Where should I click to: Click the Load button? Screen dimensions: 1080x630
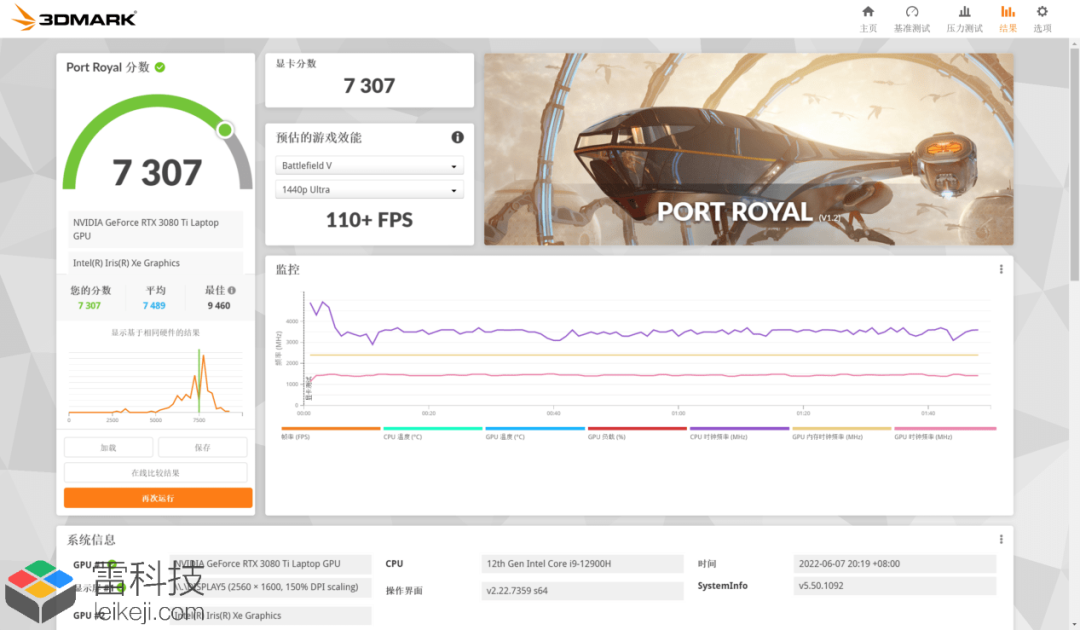click(109, 448)
